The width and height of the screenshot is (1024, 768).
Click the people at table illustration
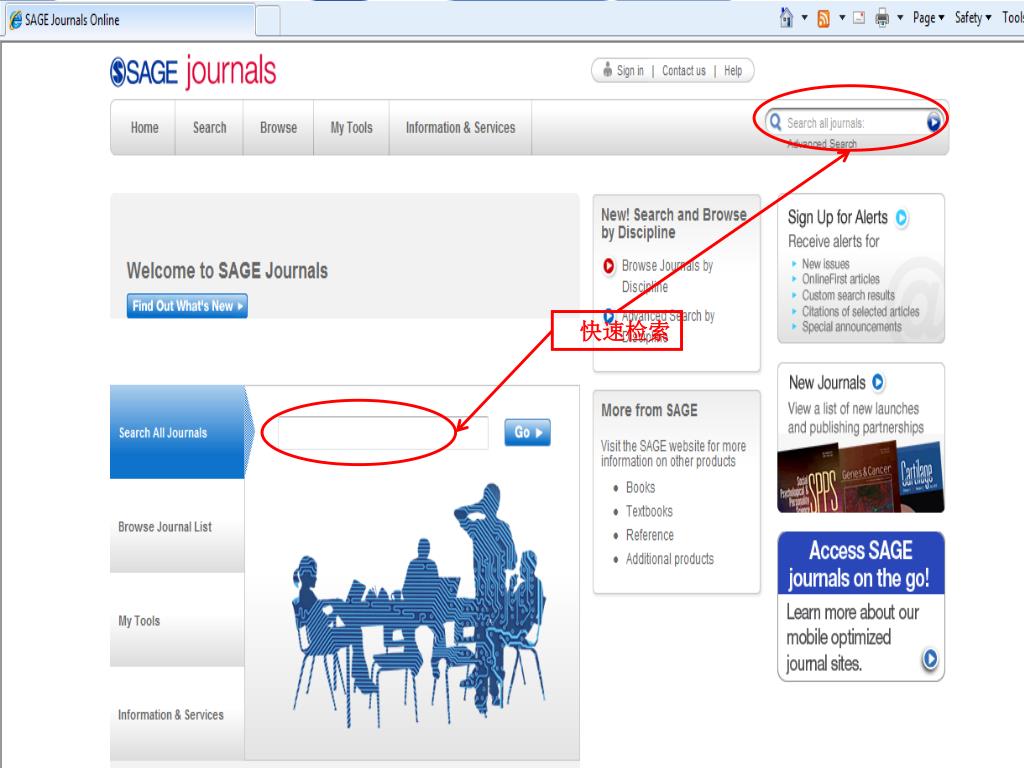[x=418, y=605]
